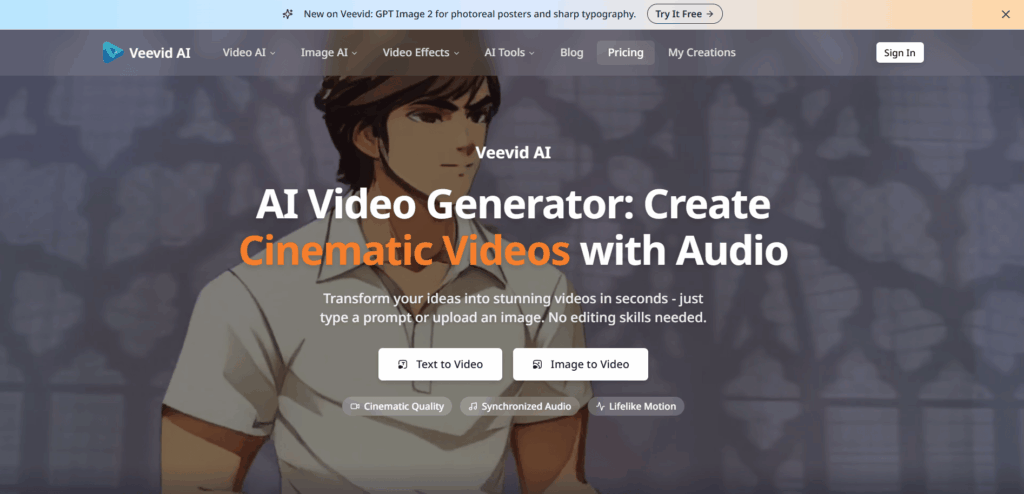Viewport: 1024px width, 494px height.
Task: Click the Veevid AI brand name link
Action: click(159, 53)
